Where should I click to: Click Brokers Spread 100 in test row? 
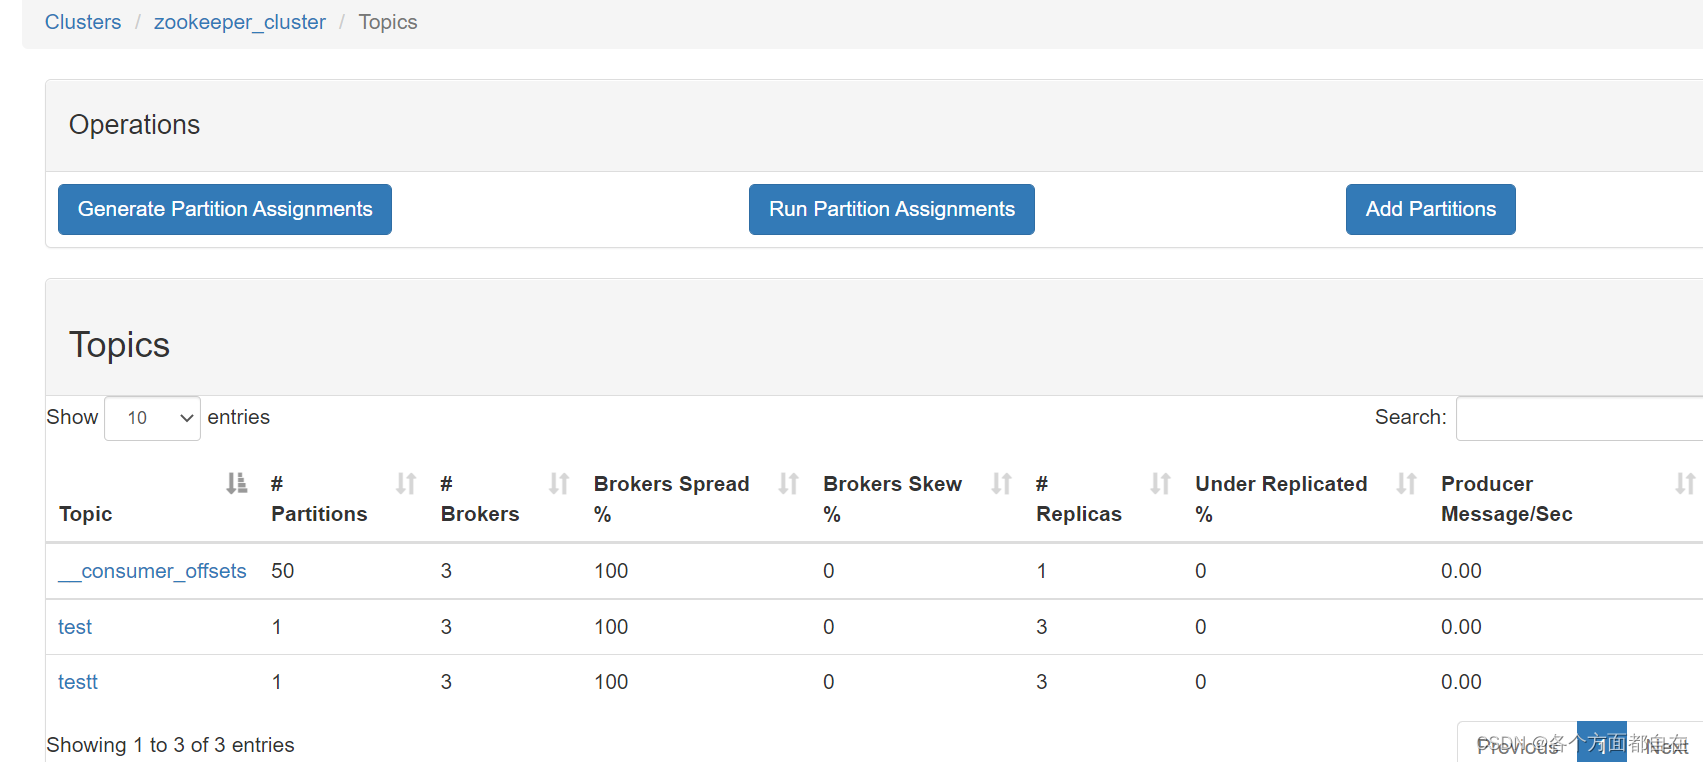coord(611,627)
